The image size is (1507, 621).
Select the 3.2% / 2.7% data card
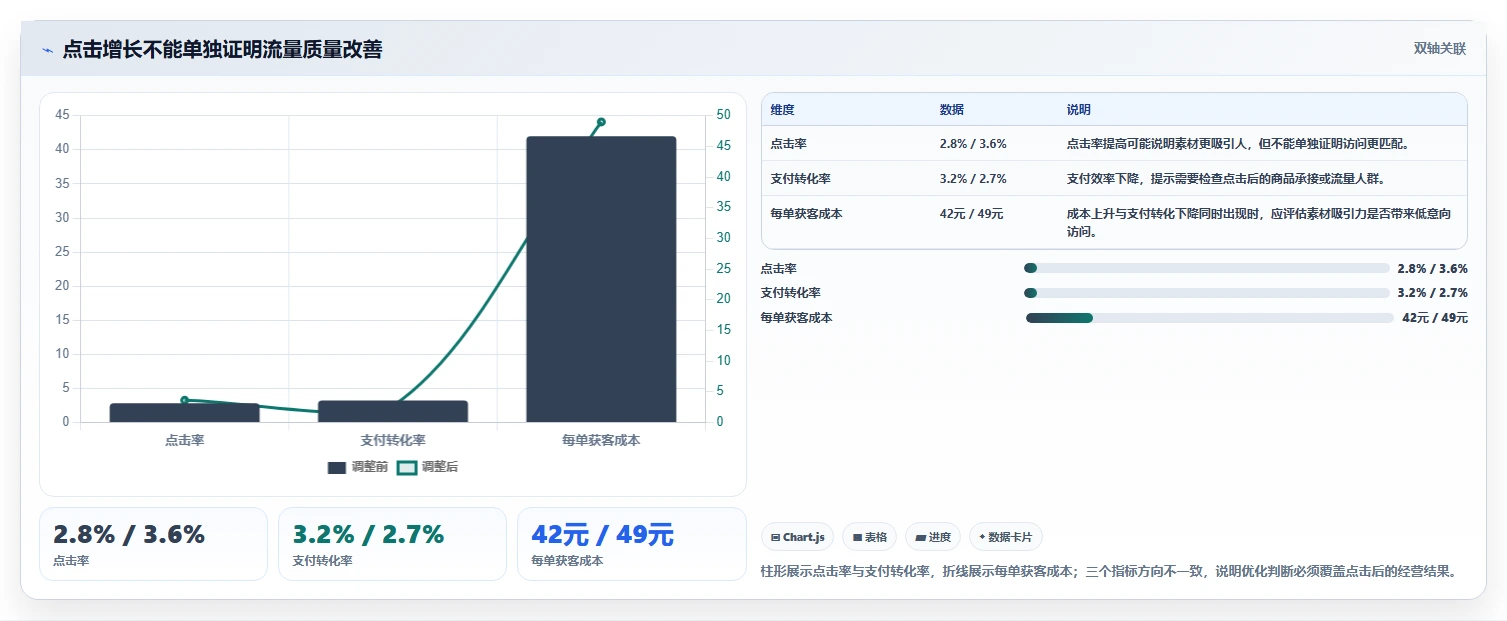(392, 544)
